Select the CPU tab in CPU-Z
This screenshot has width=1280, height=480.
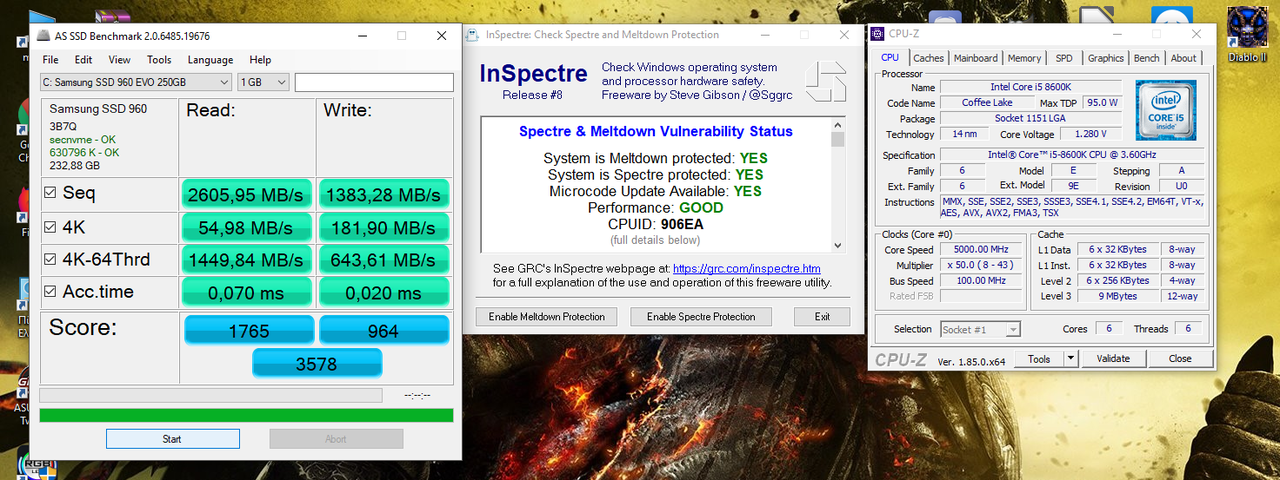click(890, 58)
